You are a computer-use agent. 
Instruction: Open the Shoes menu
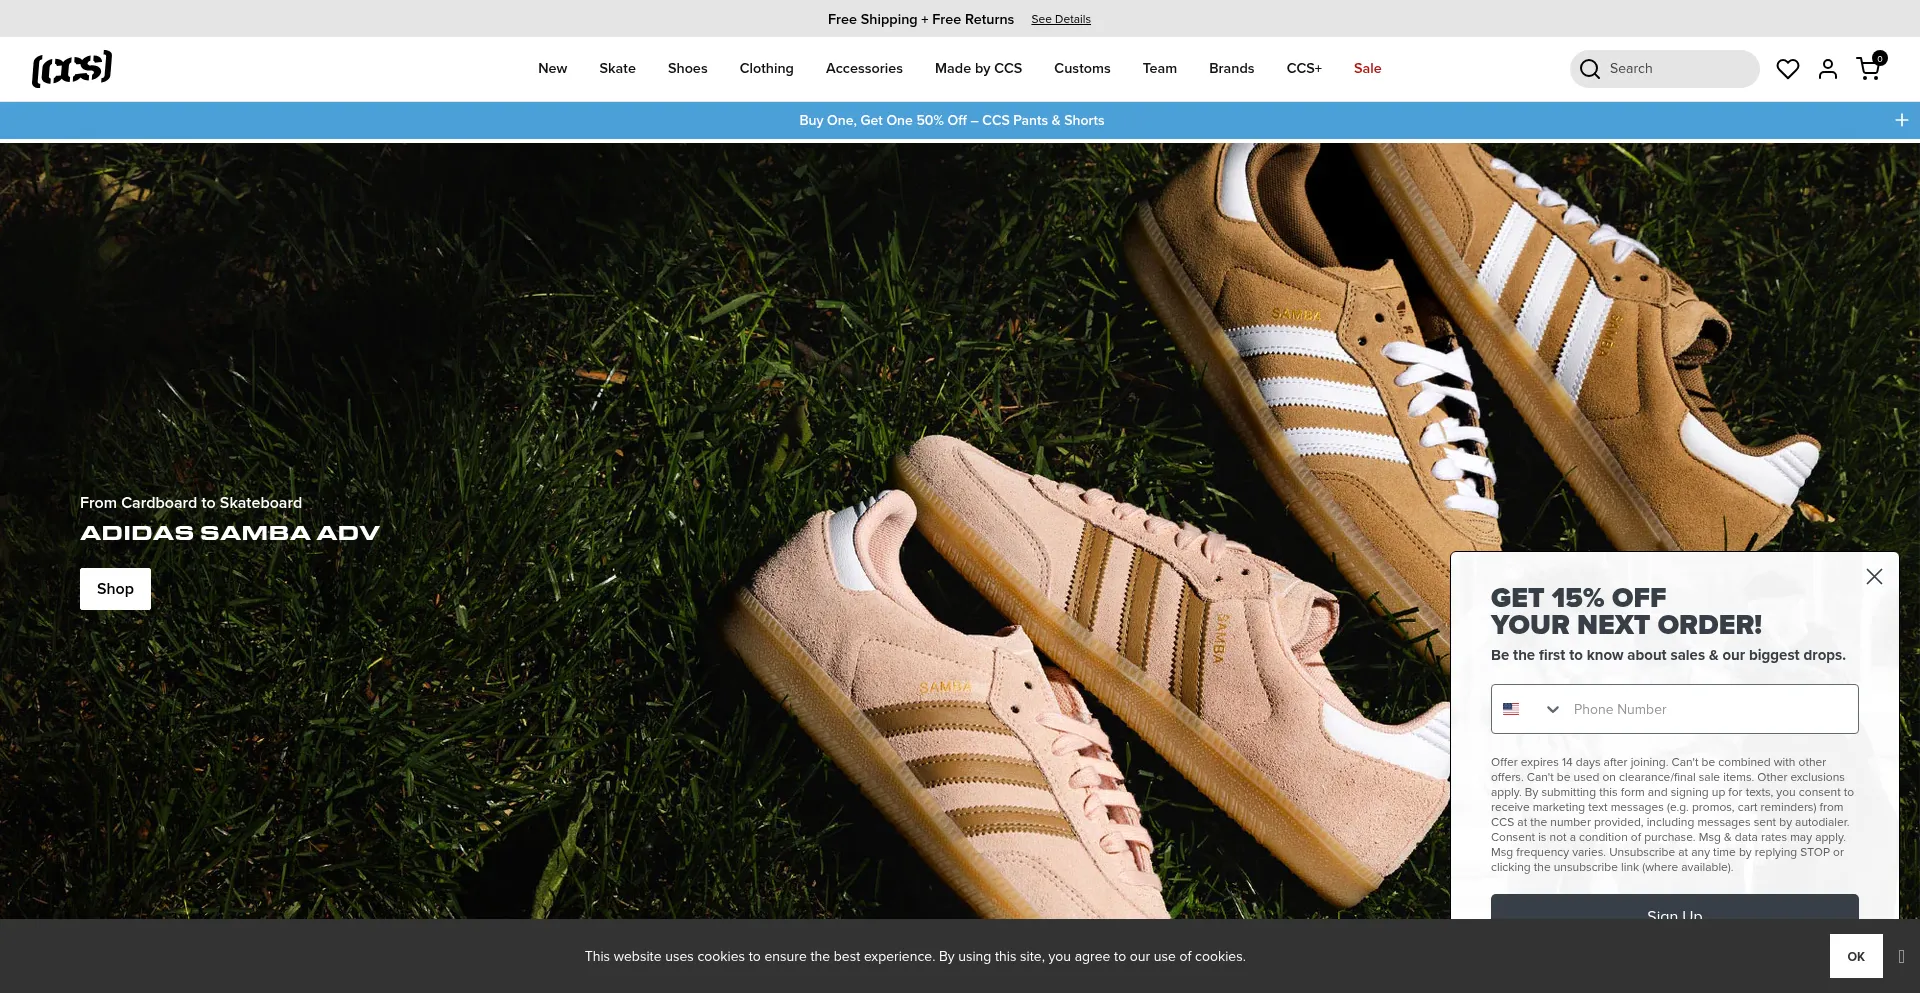click(687, 69)
